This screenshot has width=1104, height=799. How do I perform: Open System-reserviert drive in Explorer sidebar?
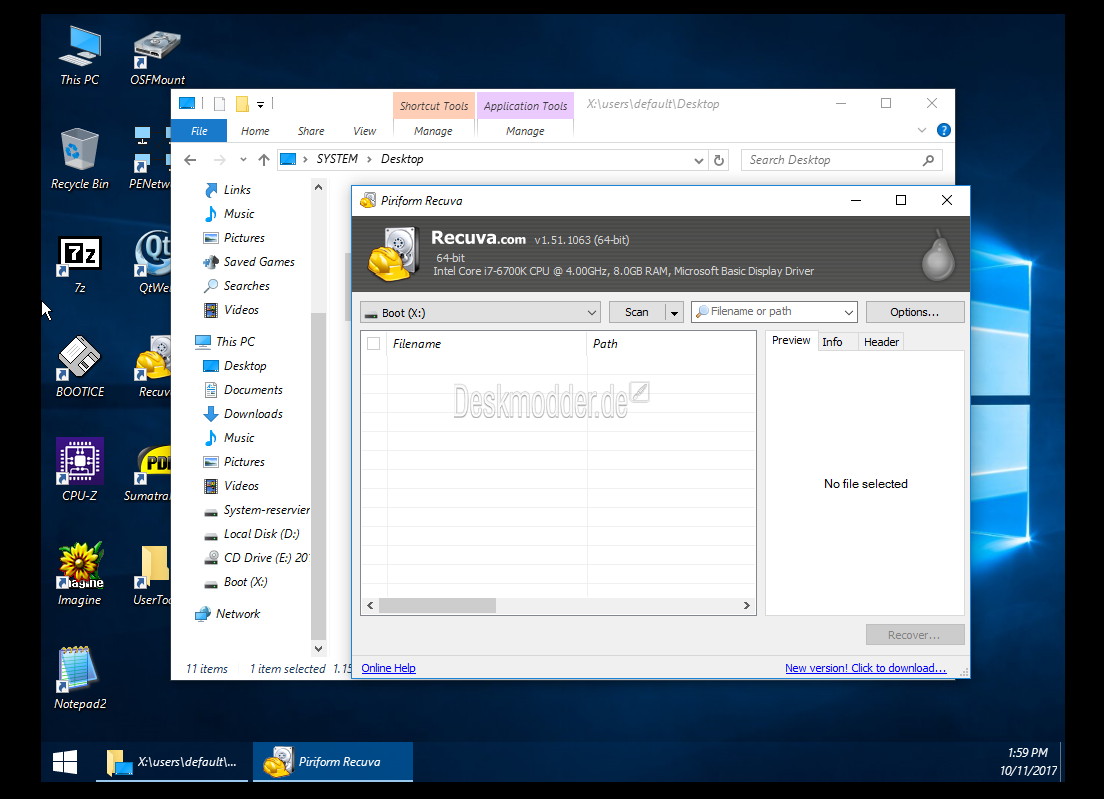pos(256,510)
